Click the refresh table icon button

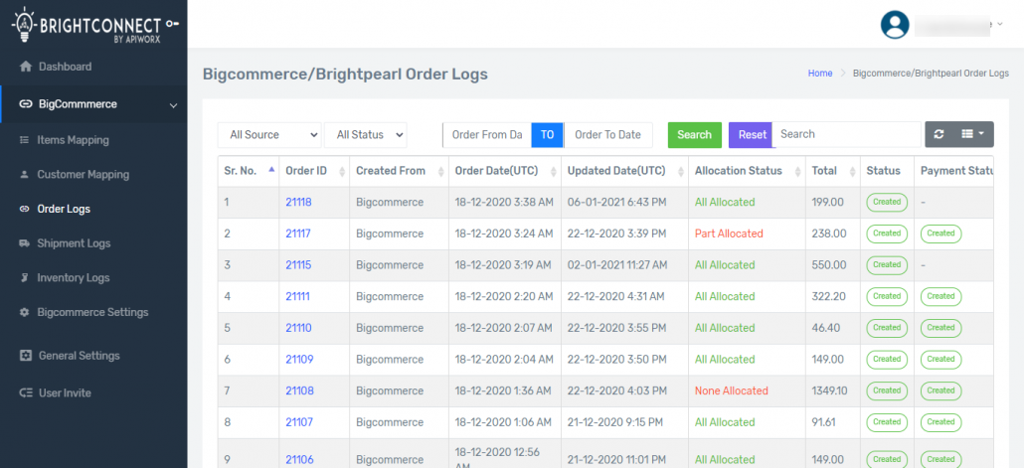pos(939,134)
